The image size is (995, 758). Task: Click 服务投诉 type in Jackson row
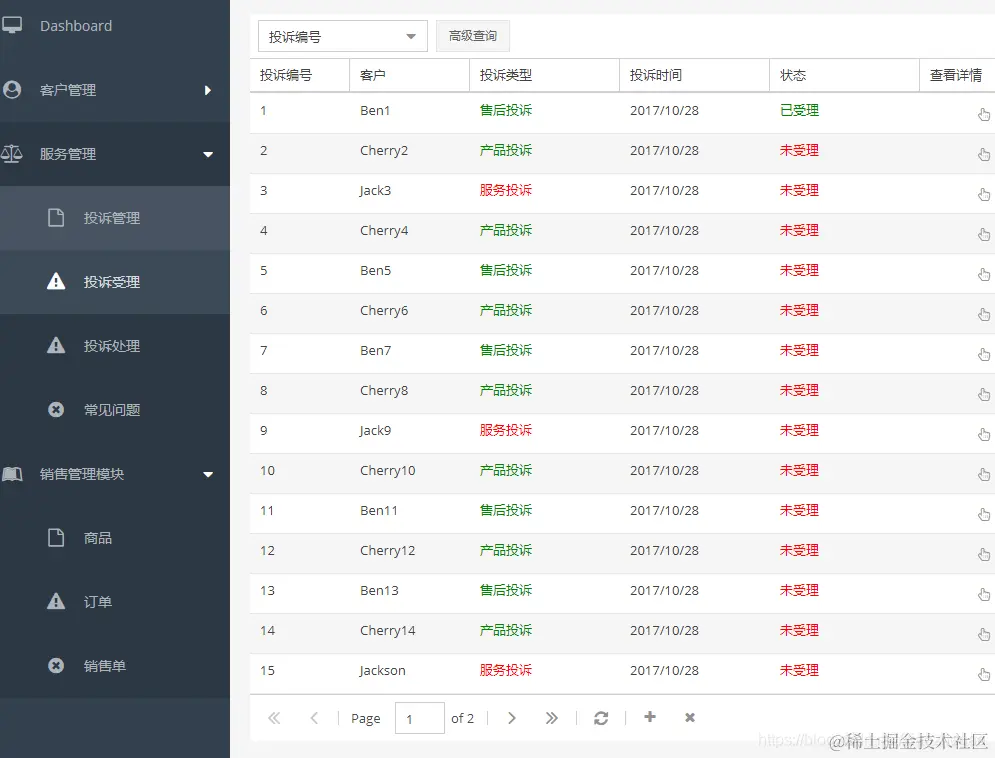tap(506, 670)
